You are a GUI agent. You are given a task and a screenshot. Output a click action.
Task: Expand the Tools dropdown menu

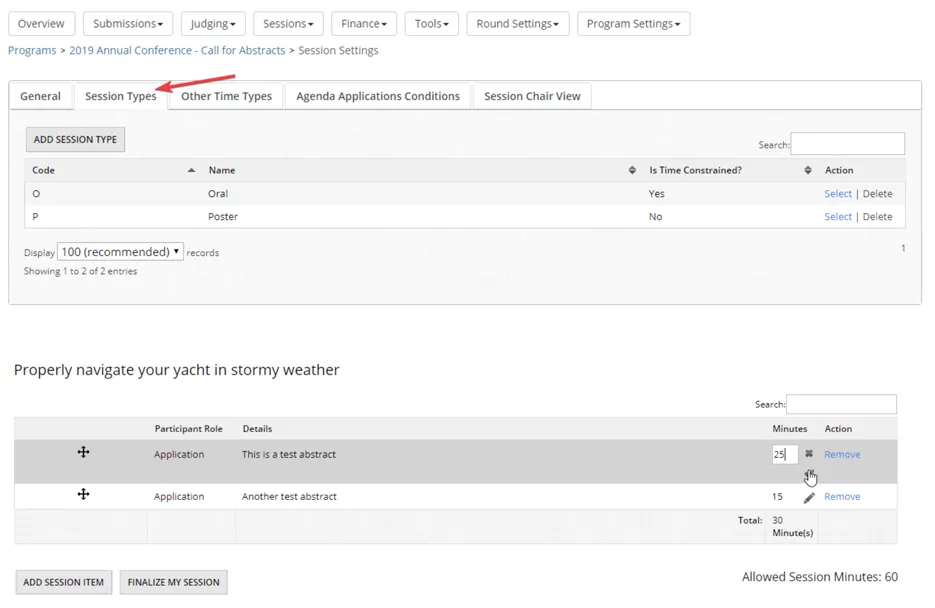tap(432, 24)
